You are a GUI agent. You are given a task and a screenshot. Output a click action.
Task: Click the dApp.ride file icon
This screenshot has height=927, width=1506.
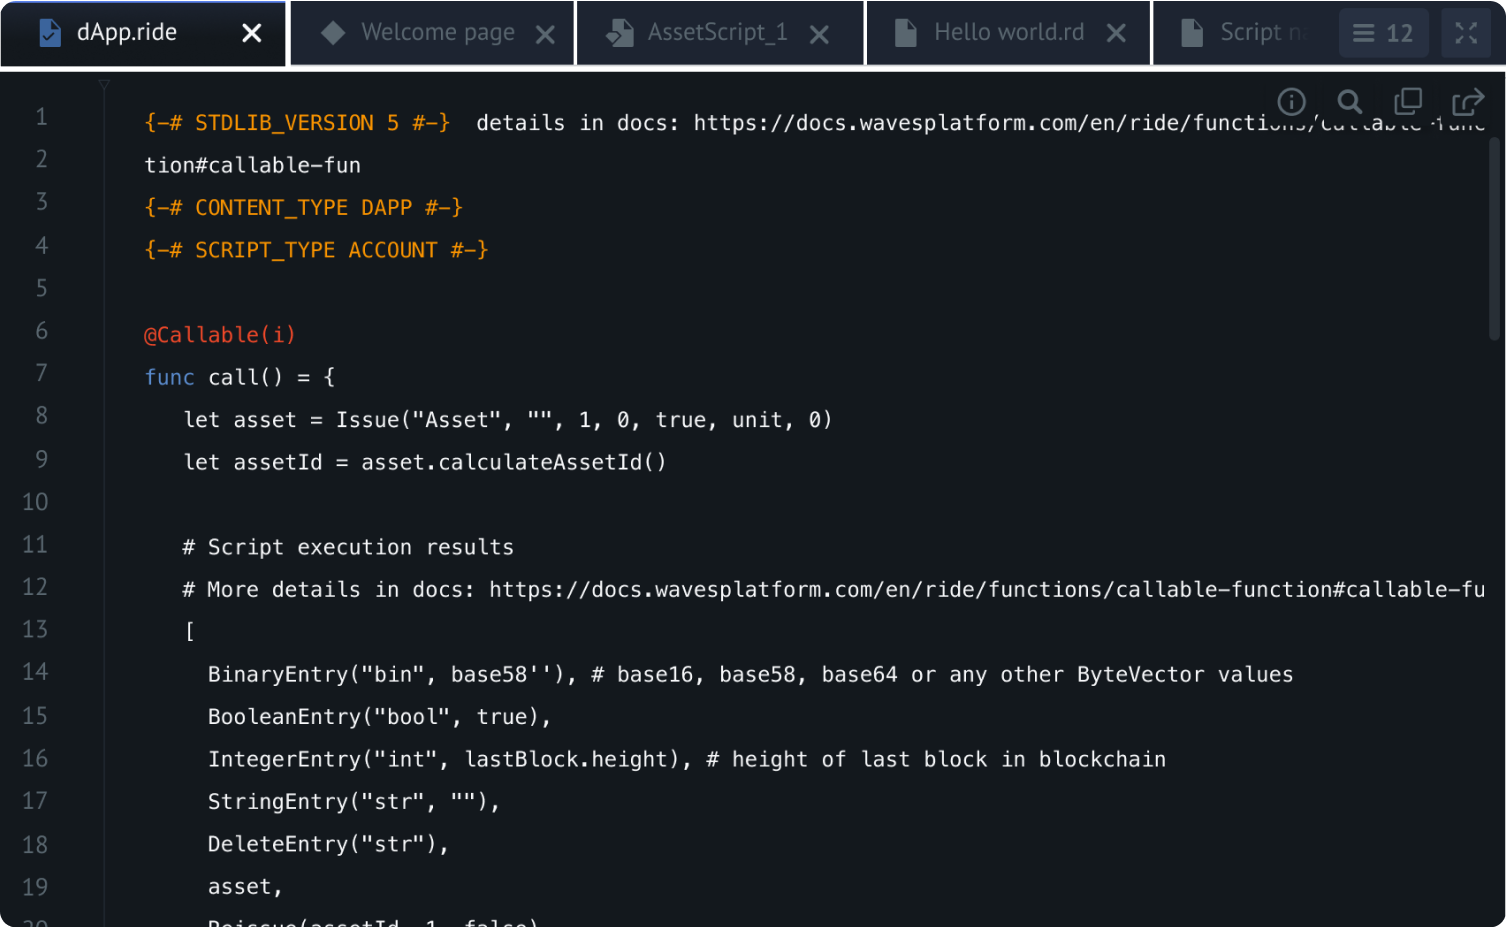pyautogui.click(x=49, y=33)
